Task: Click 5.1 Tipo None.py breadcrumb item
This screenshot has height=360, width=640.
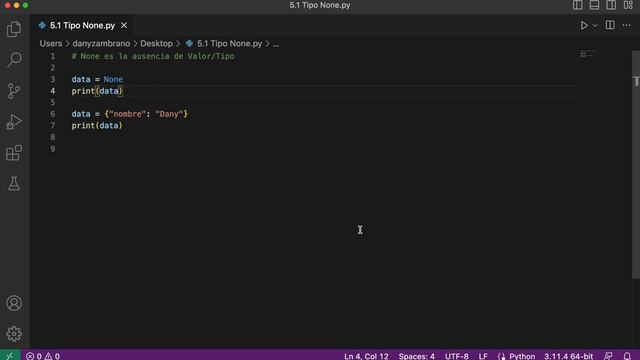Action: point(229,44)
